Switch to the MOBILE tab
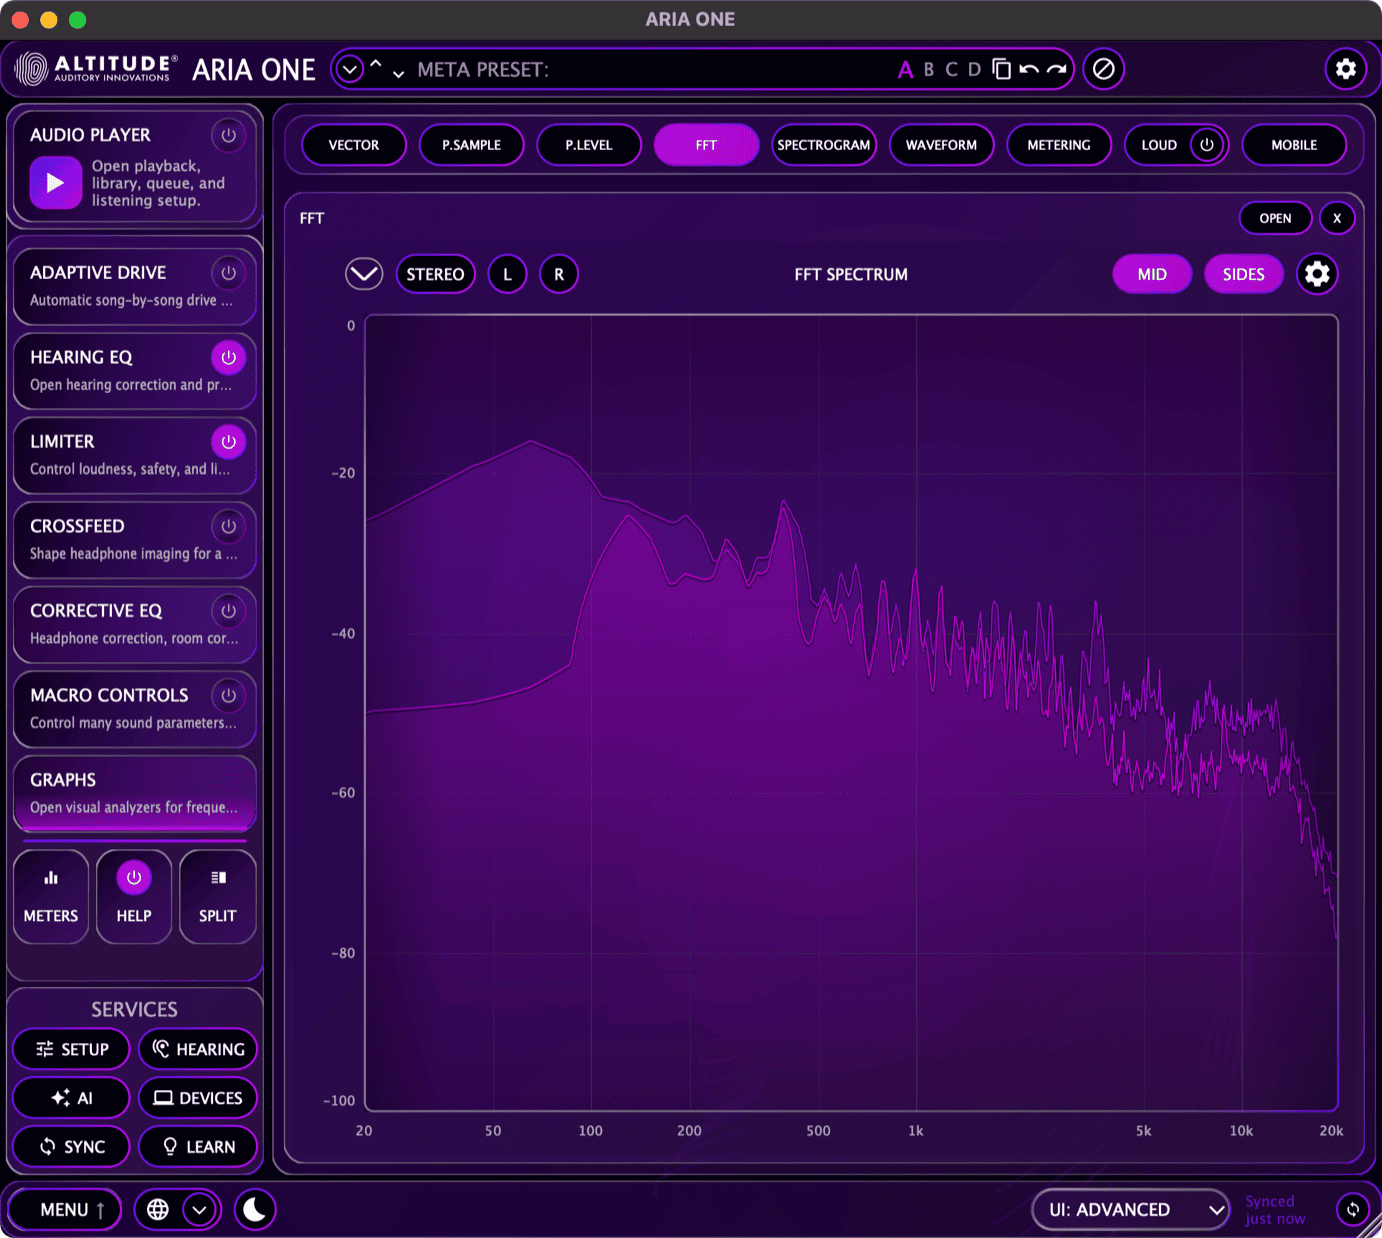Image resolution: width=1382 pixels, height=1238 pixels. 1294,145
